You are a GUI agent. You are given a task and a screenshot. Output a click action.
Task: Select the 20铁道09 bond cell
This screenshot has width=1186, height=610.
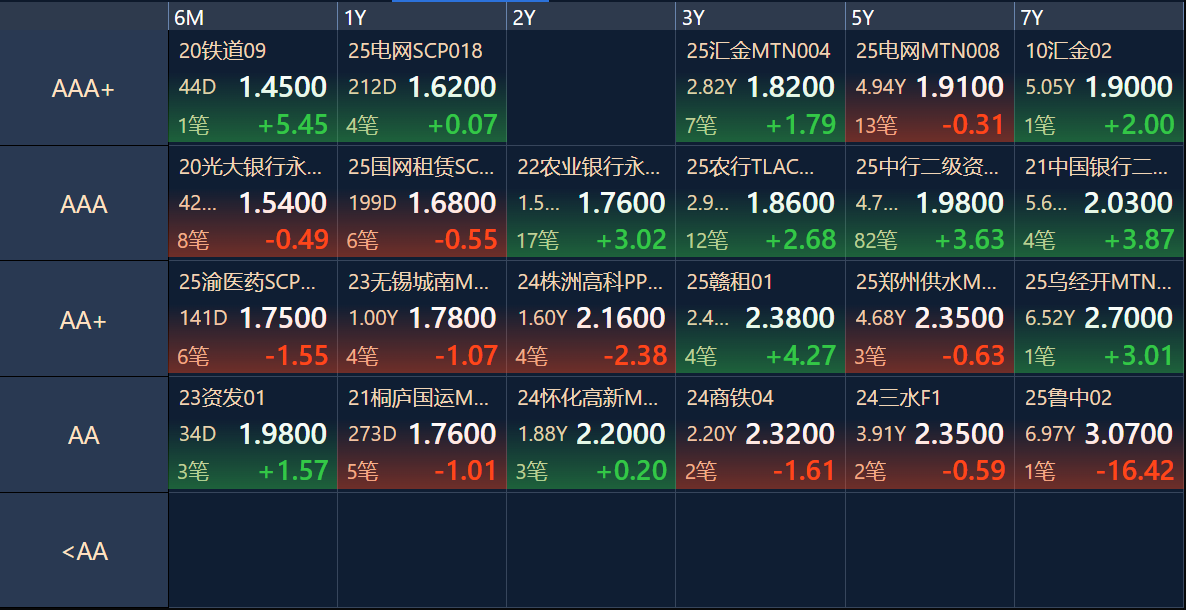coord(253,87)
